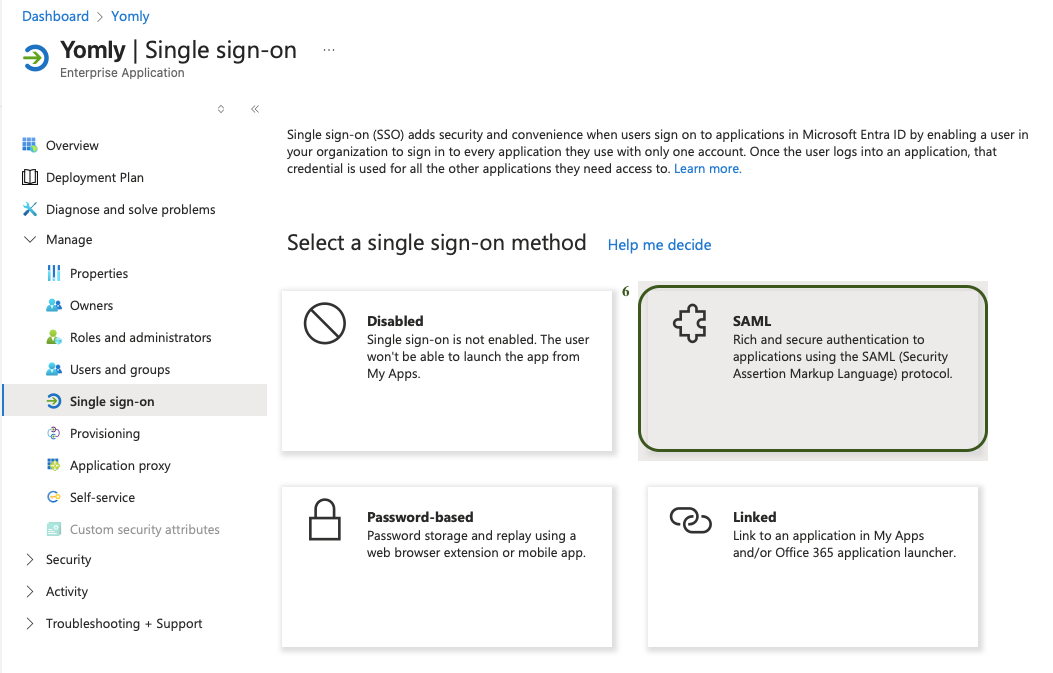Collapse the sidebar with double-chevron button
The height and width of the screenshot is (673, 1053).
pos(255,109)
